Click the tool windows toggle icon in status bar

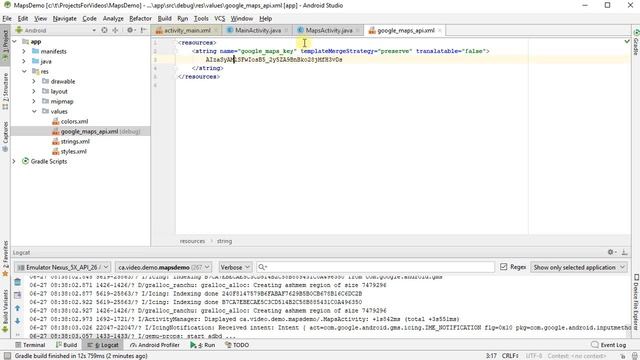tap(7, 356)
